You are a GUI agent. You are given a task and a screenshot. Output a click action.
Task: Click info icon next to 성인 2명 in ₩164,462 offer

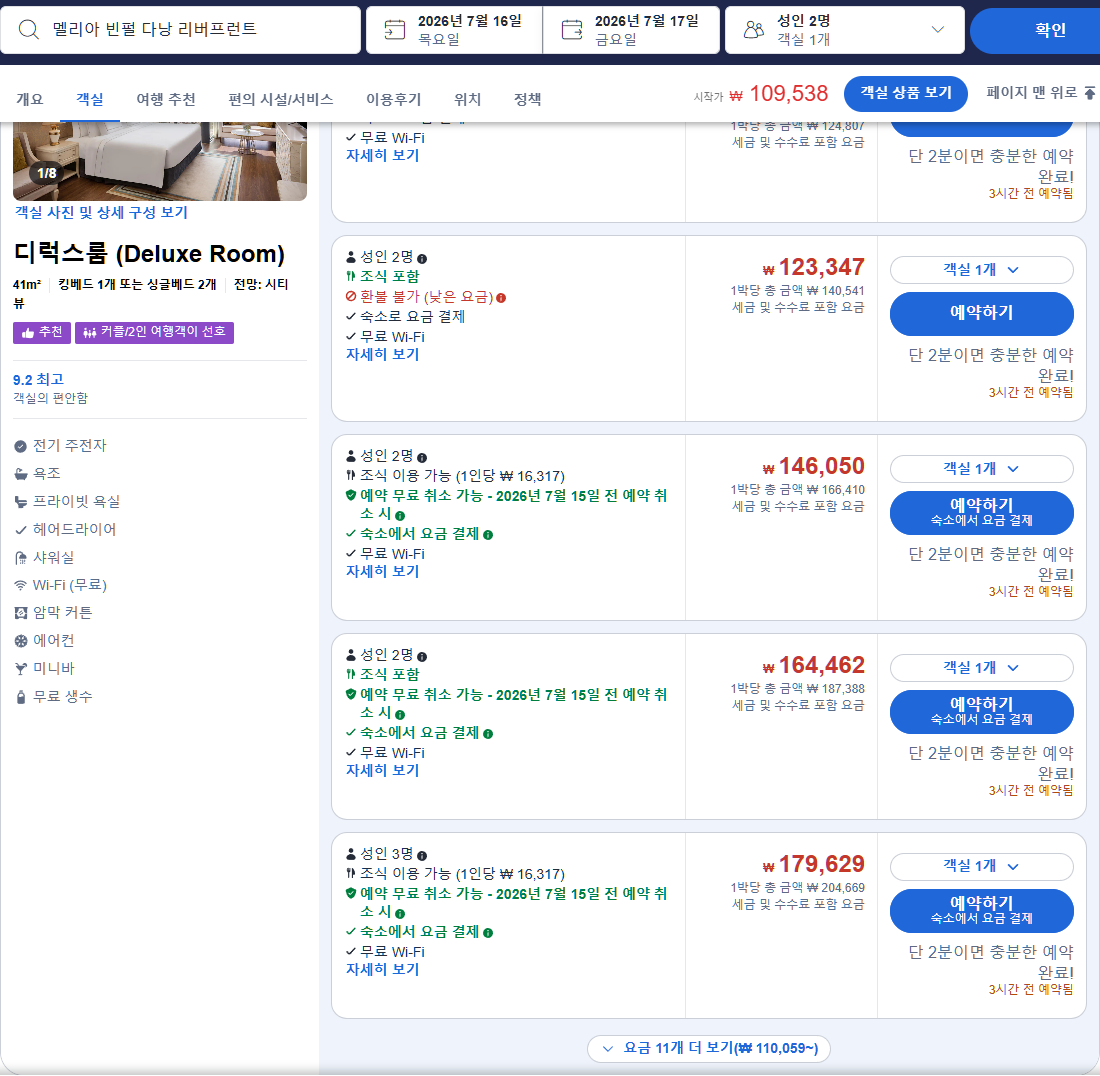coord(422,657)
